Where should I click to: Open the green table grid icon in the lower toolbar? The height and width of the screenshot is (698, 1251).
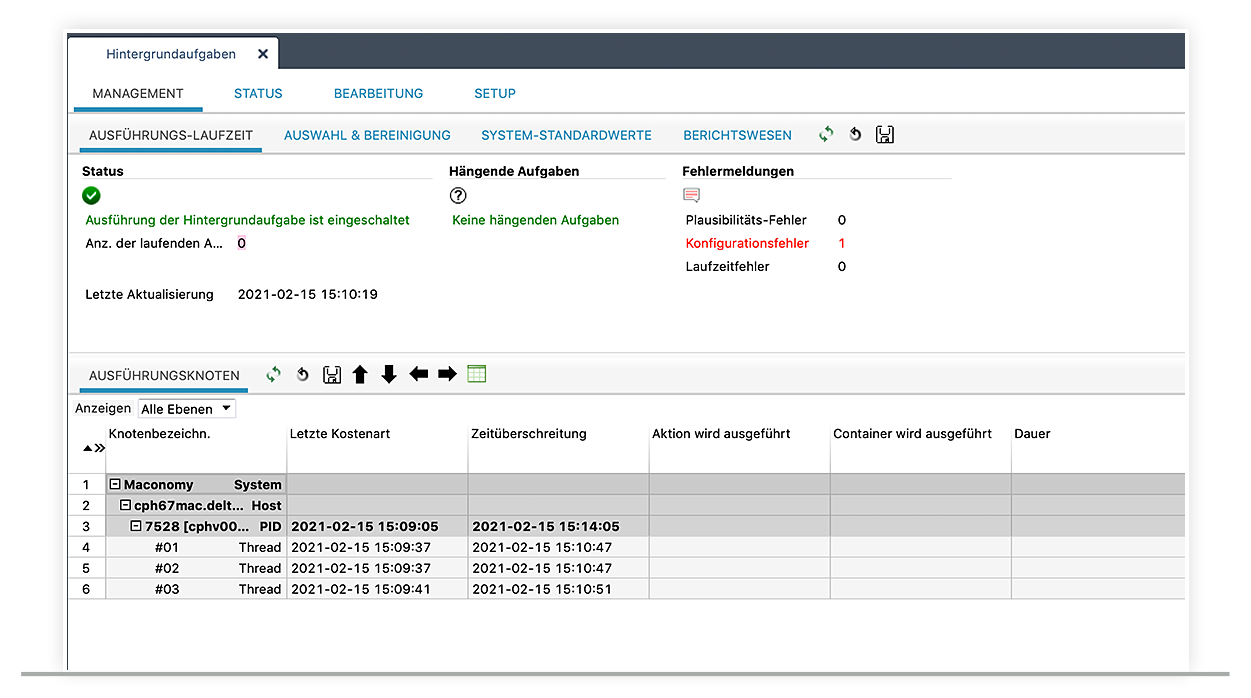476,374
